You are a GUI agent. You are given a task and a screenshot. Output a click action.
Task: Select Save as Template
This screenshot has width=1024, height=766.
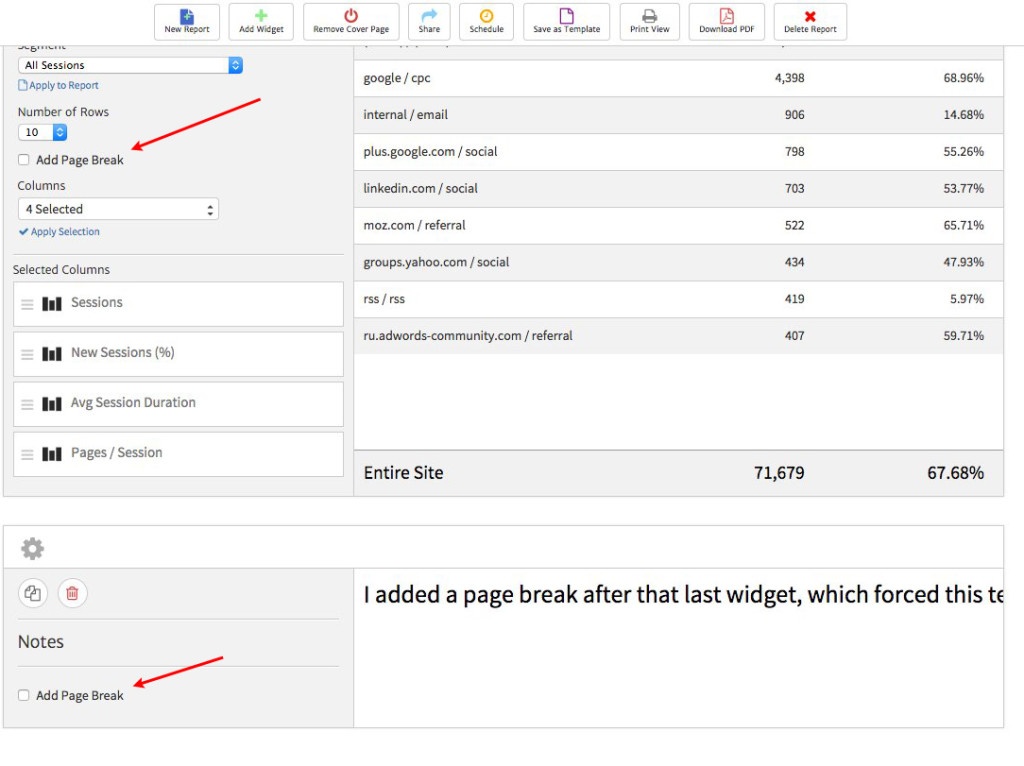(x=566, y=21)
